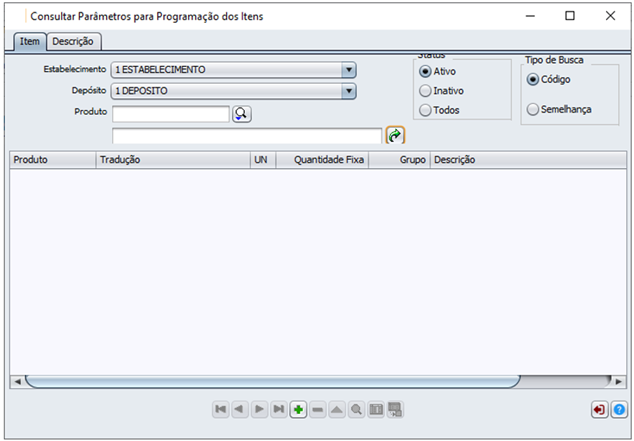Image resolution: width=634 pixels, height=441 pixels.
Task: Click the product search magnifier icon
Action: pos(242,114)
